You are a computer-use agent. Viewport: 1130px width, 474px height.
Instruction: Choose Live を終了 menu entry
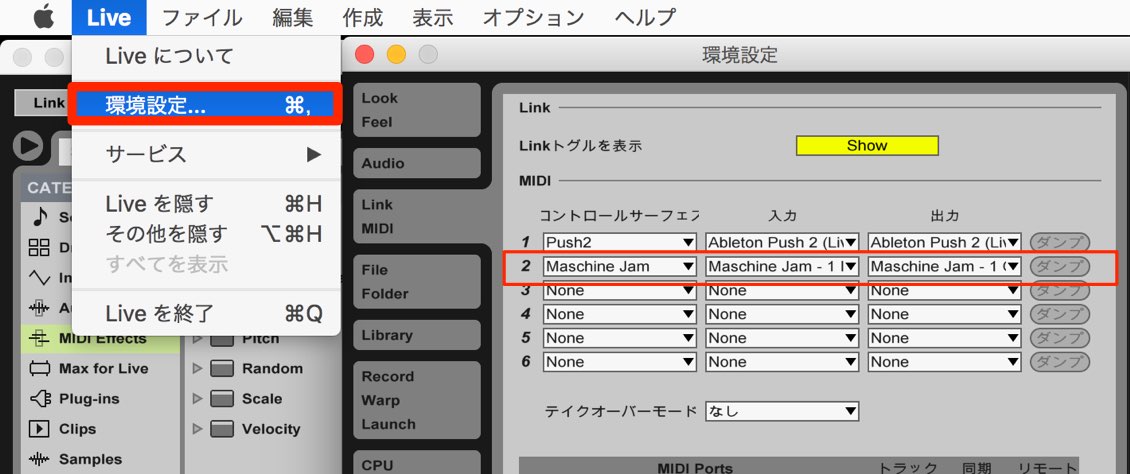coord(206,313)
